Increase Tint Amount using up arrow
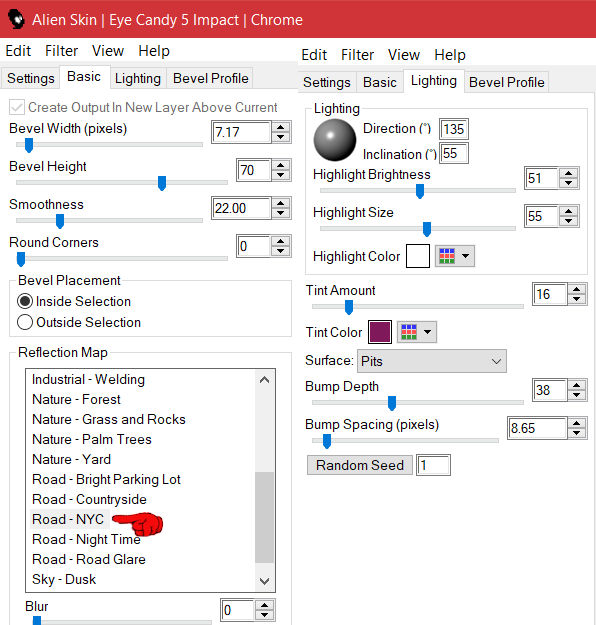 coord(577,289)
